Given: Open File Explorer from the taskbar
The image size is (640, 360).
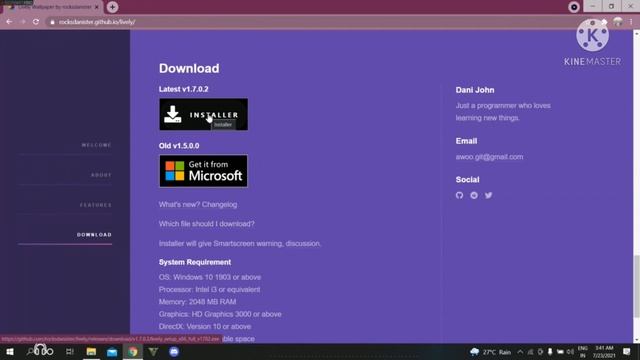Looking at the screenshot, I should [x=91, y=351].
